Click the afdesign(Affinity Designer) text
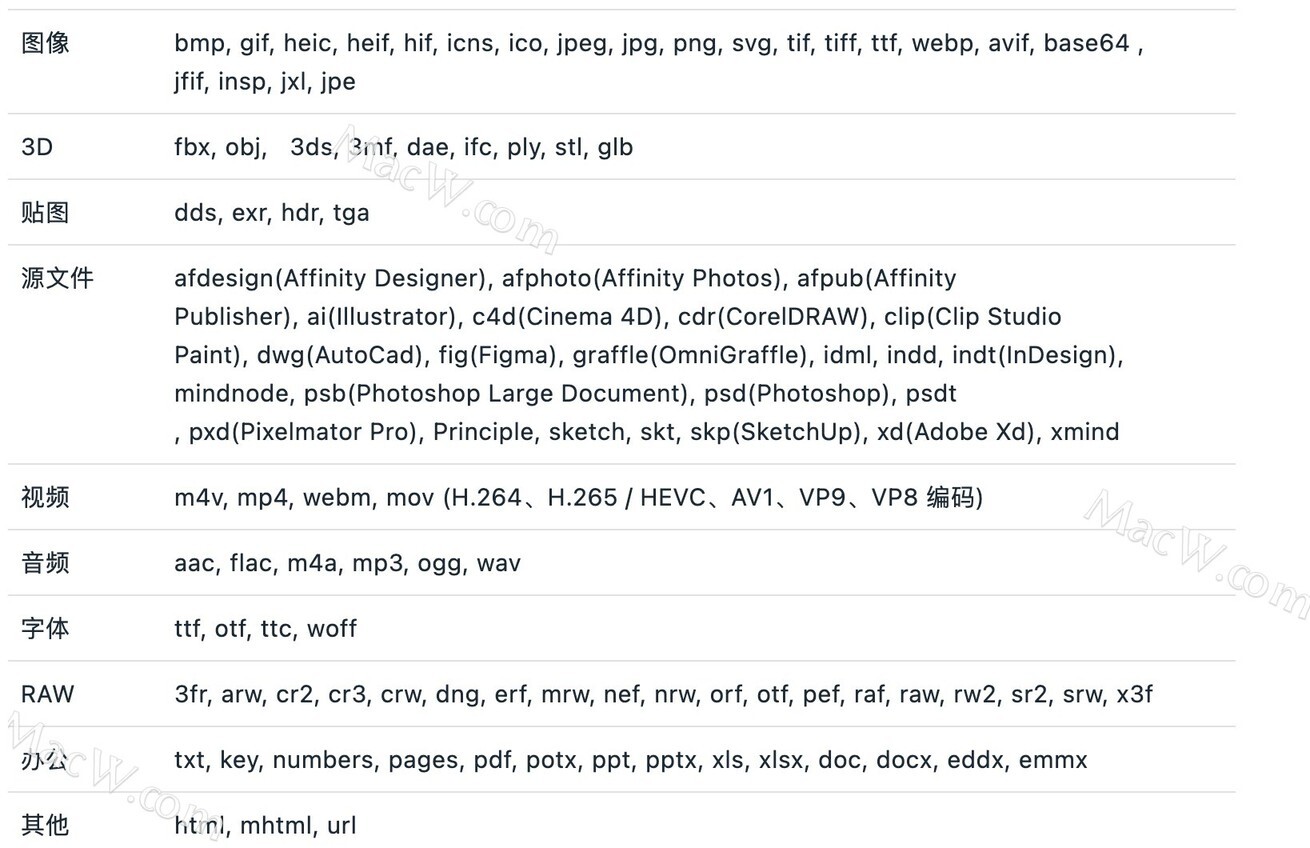The height and width of the screenshot is (848, 1310). pyautogui.click(x=330, y=278)
